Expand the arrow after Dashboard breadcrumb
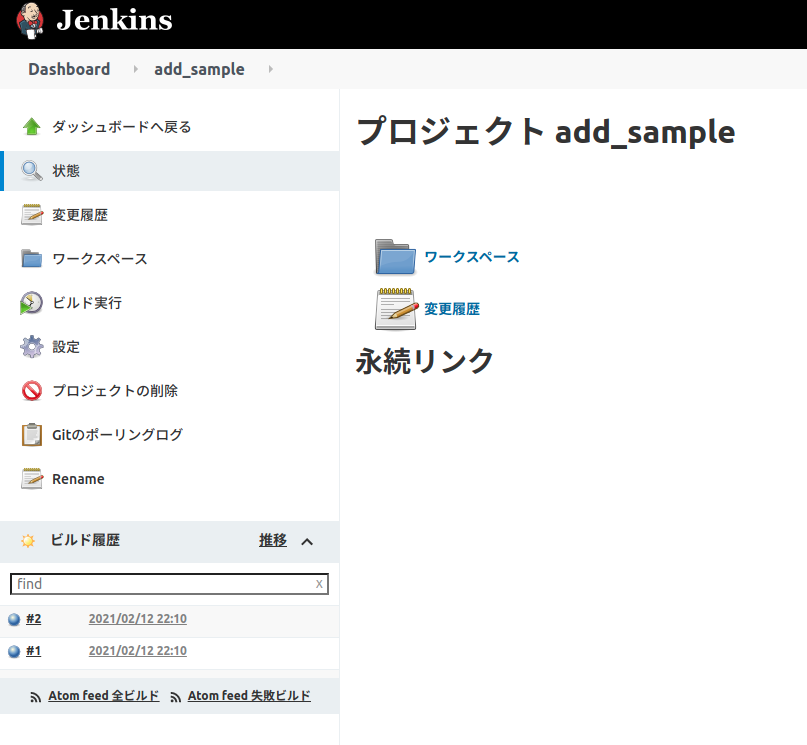The width and height of the screenshot is (807, 745). pos(135,69)
